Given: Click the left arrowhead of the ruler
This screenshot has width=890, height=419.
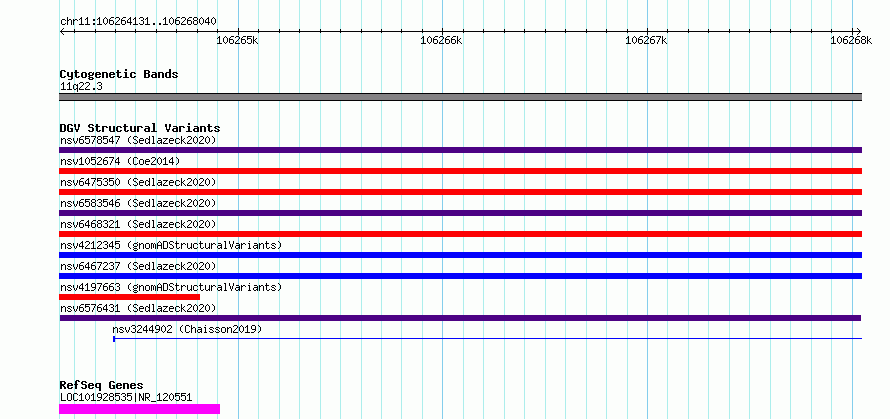Looking at the screenshot, I should pyautogui.click(x=62, y=31).
